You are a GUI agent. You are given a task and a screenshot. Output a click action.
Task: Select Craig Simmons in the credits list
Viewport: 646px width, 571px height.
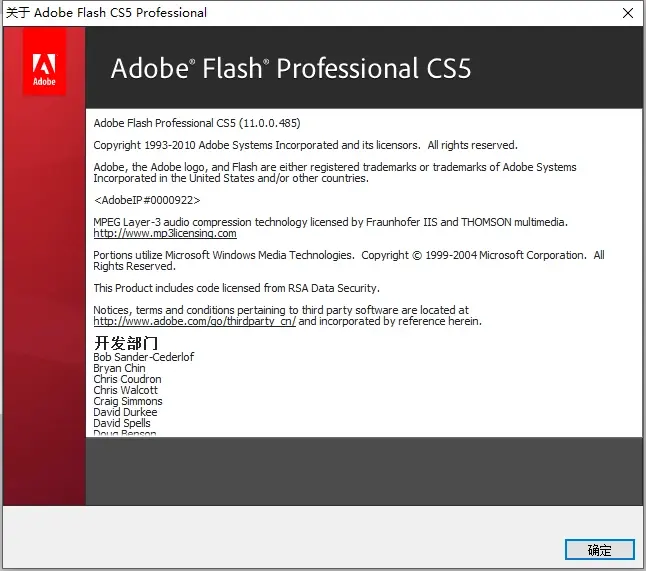point(128,401)
